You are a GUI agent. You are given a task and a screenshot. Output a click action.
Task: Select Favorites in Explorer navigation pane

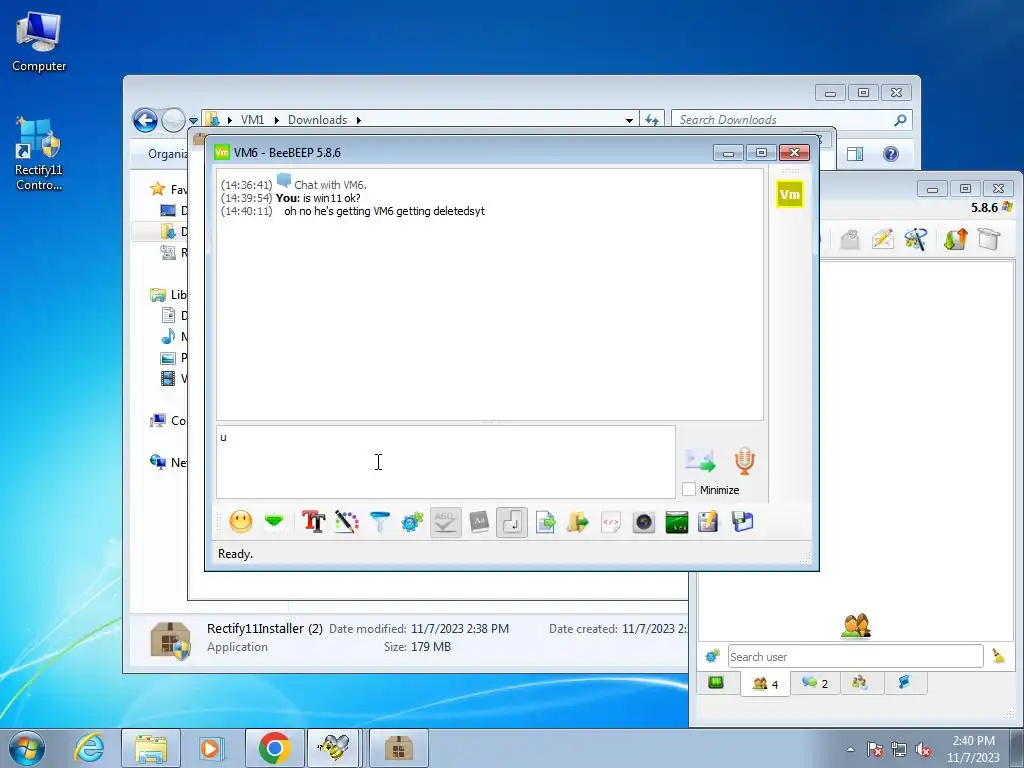(167, 189)
